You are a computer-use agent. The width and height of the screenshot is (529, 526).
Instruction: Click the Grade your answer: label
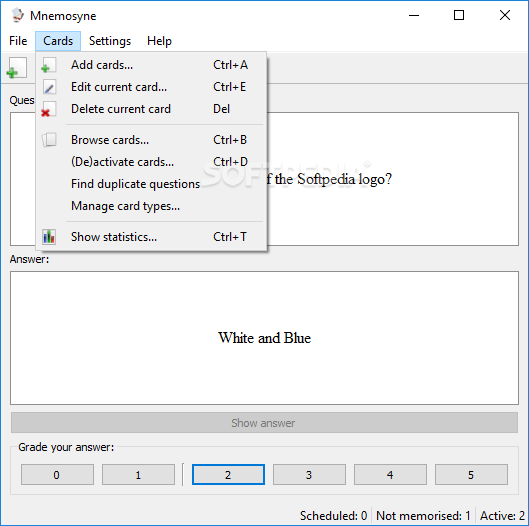[66, 447]
